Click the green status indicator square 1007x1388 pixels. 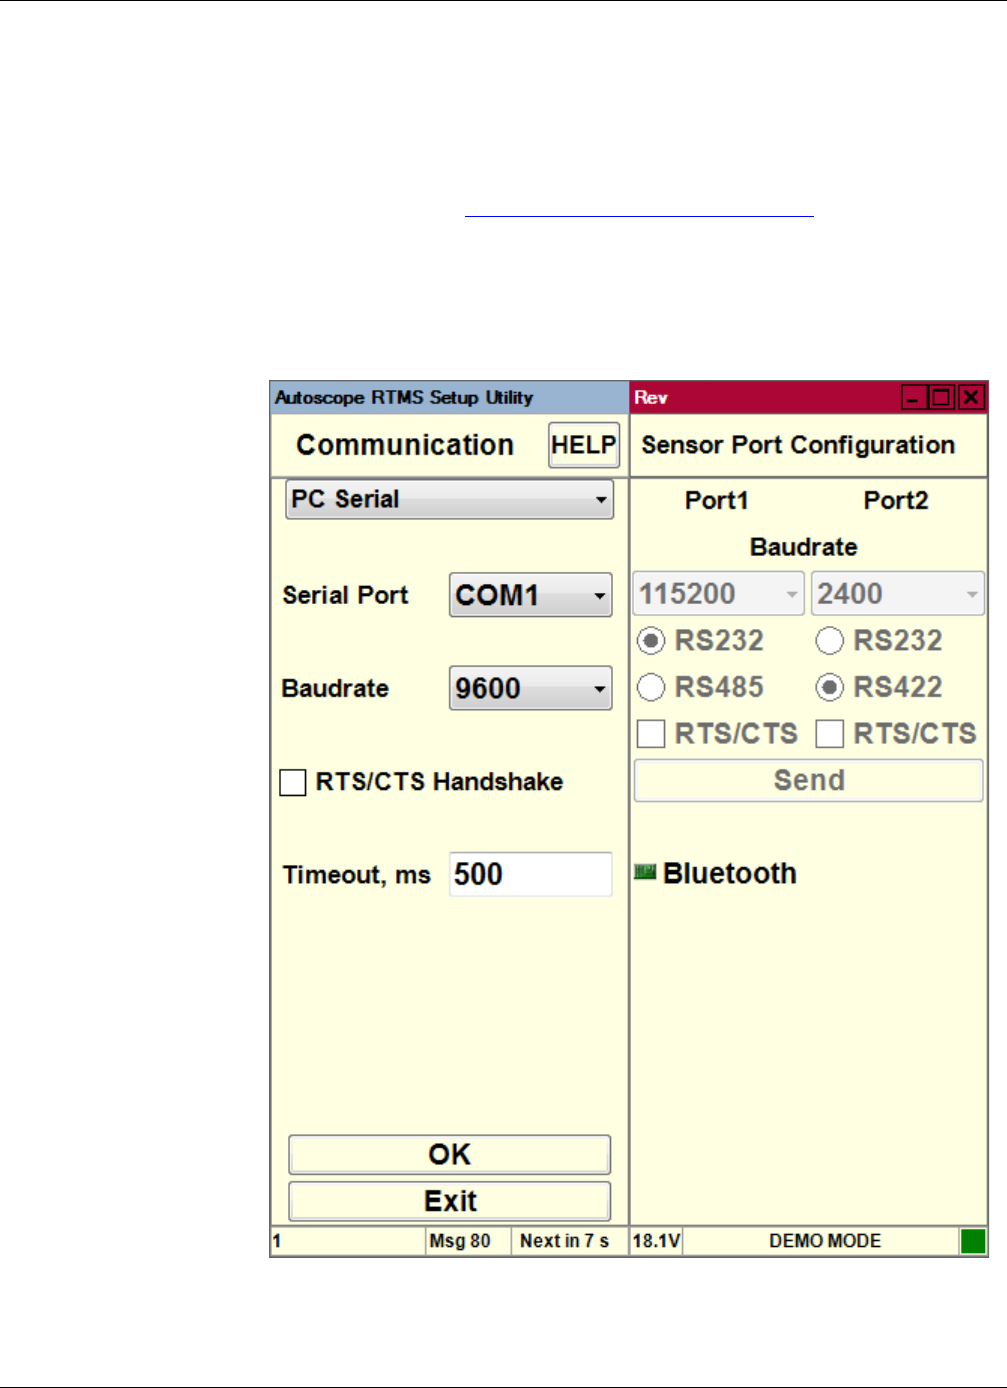pos(973,1241)
